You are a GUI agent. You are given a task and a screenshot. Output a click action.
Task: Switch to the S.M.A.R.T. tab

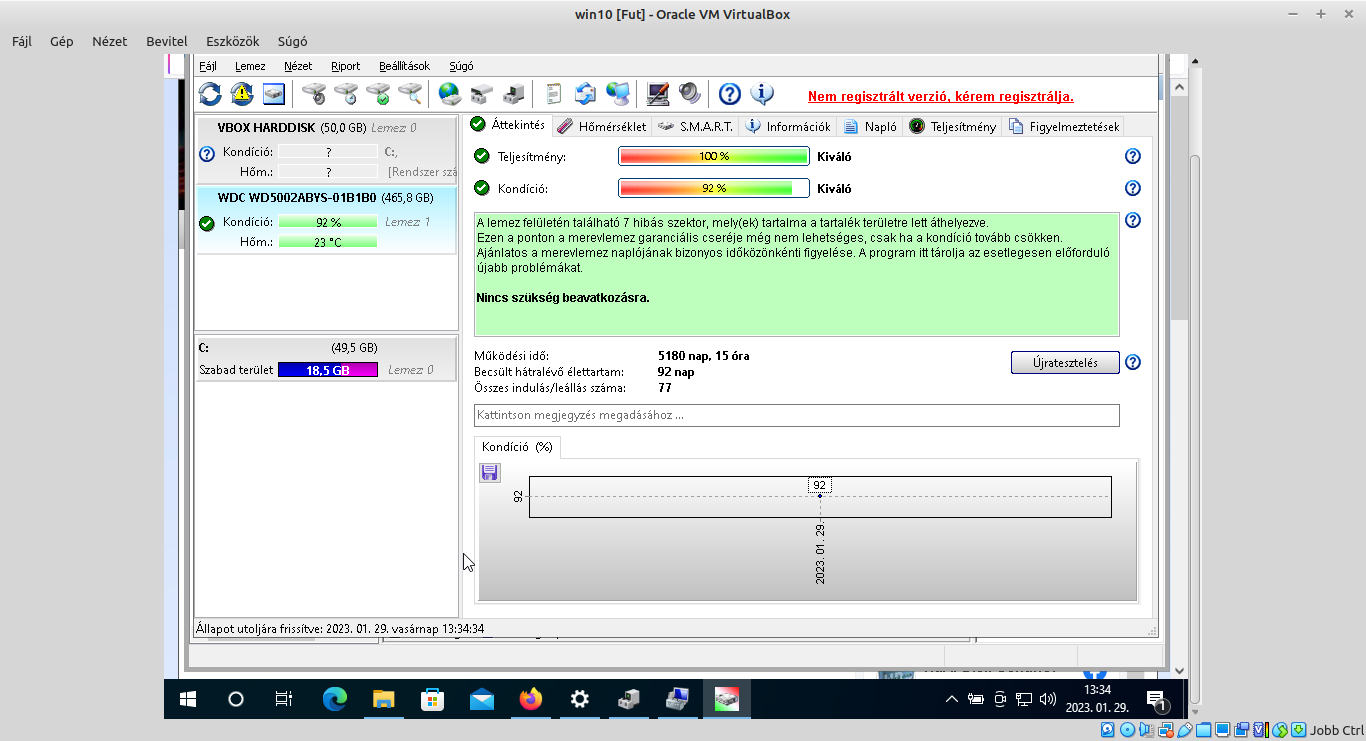[696, 126]
